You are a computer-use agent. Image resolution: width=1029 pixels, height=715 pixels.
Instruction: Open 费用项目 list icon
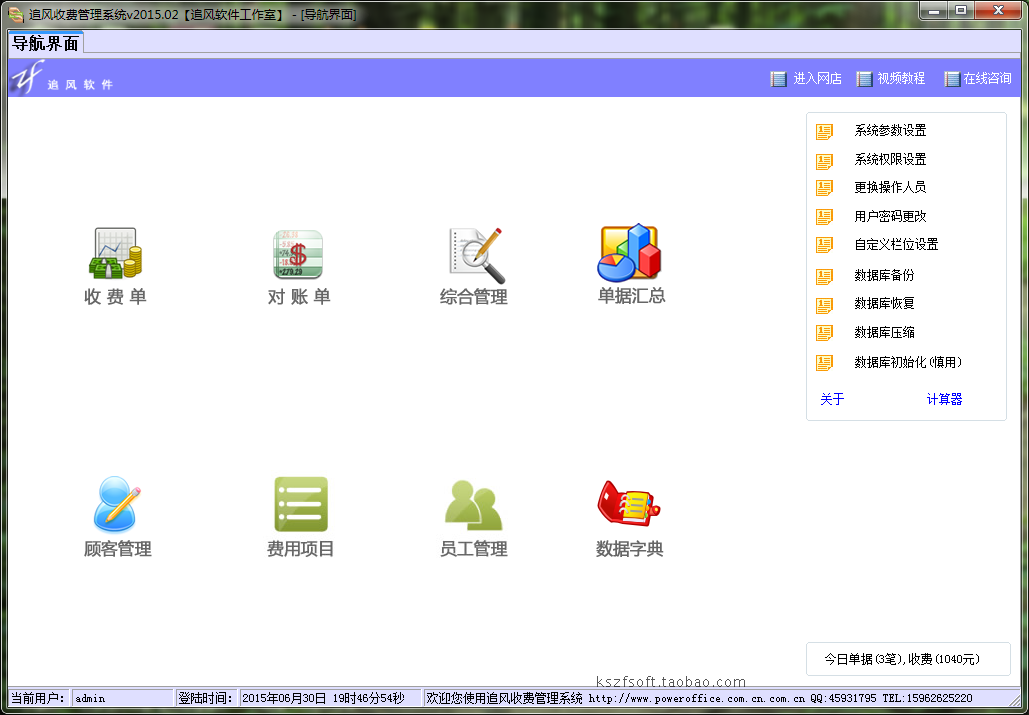pos(301,504)
